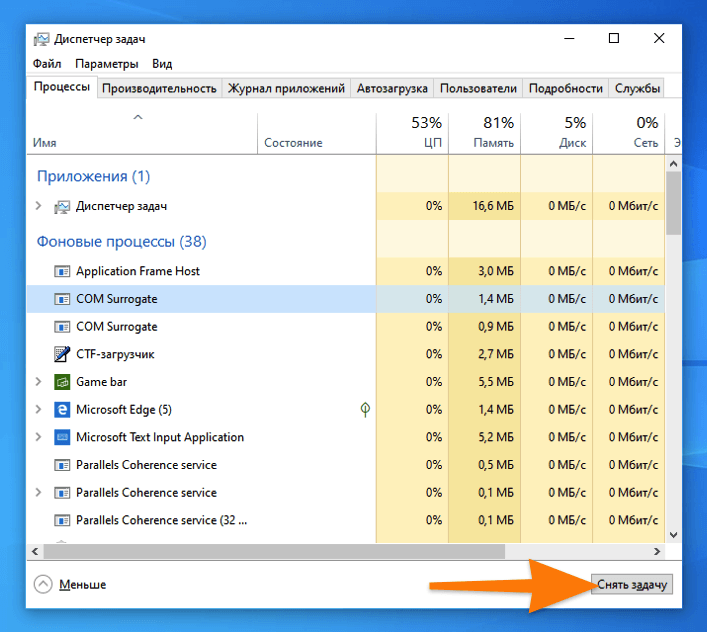Click the sort arrow above Имя column
707x632 pixels.
pos(138,117)
